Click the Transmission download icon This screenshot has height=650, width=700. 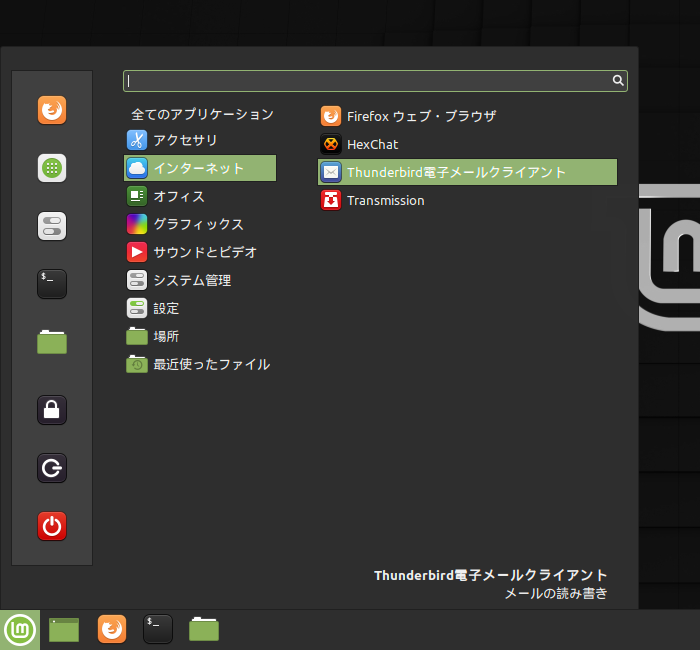click(x=331, y=200)
